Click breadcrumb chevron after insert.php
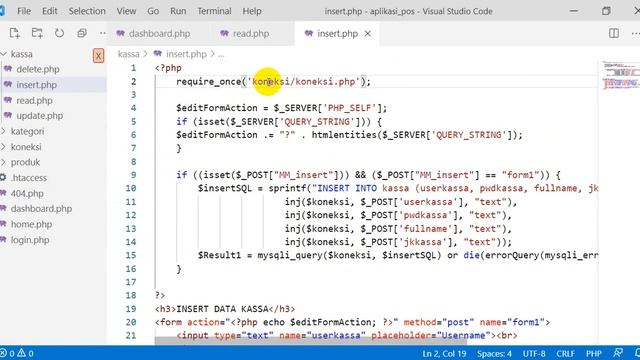The height and width of the screenshot is (360, 640). coord(213,54)
